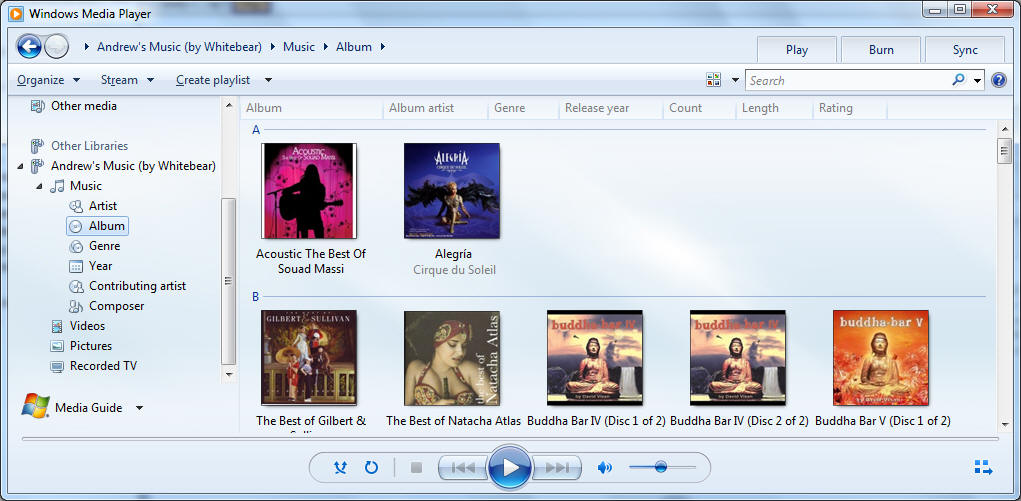Screen dimensions: 1021x501
Task: Click the magnifier search icon
Action: (x=958, y=80)
